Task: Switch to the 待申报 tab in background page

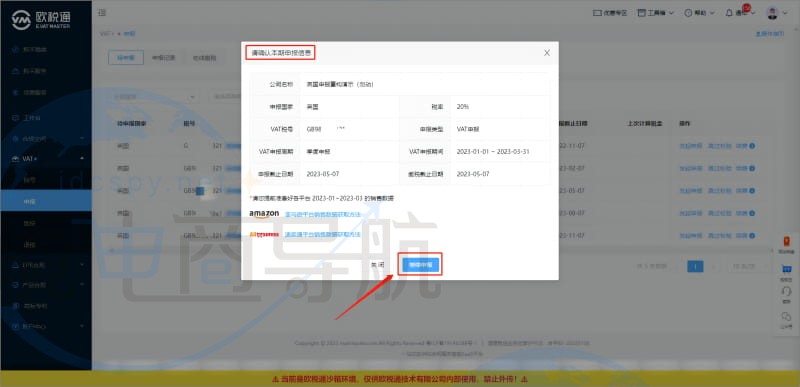Action: click(126, 58)
